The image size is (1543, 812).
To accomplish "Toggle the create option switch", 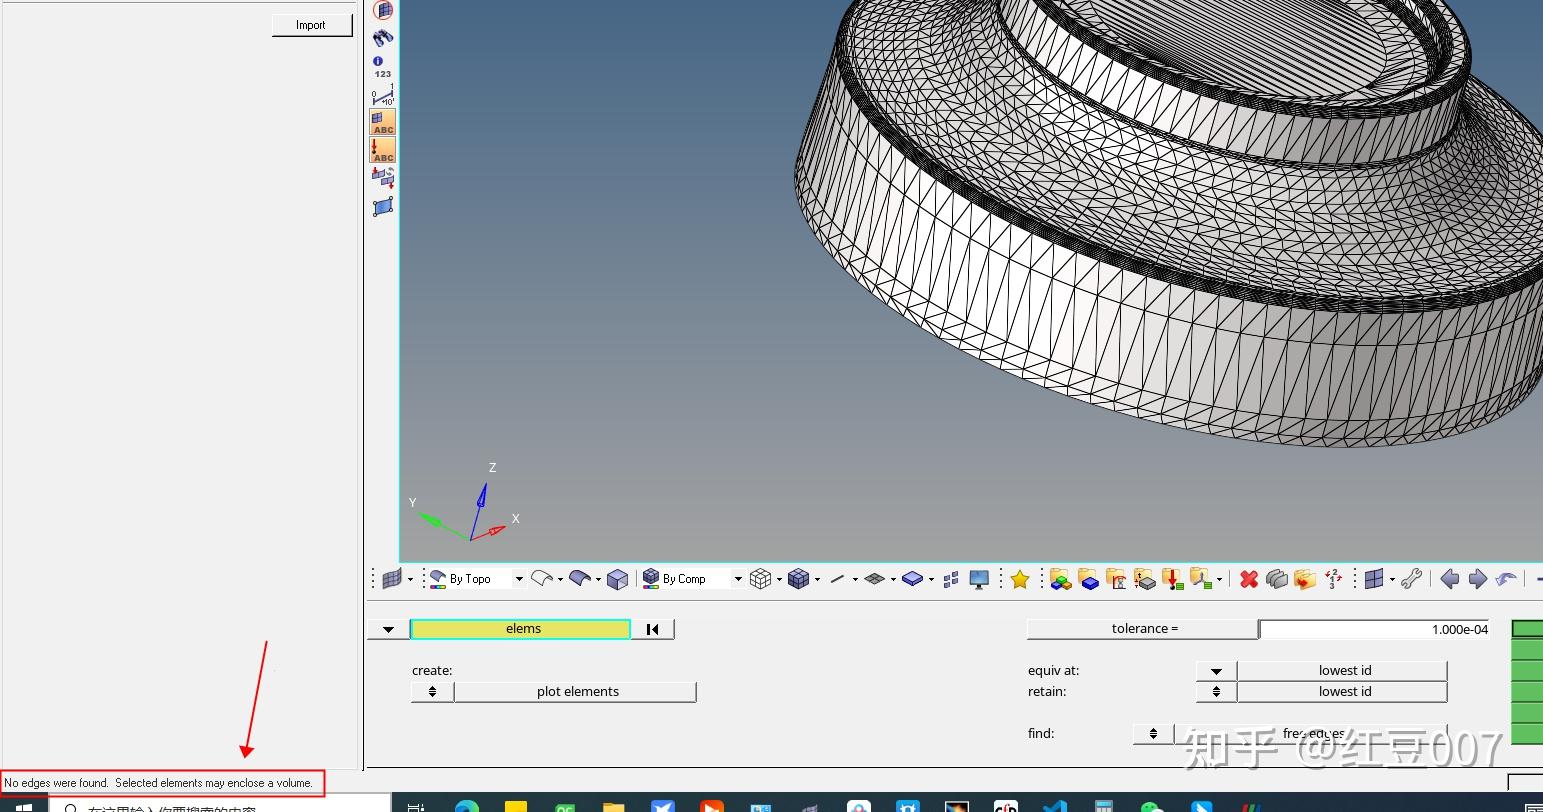I will [x=432, y=692].
